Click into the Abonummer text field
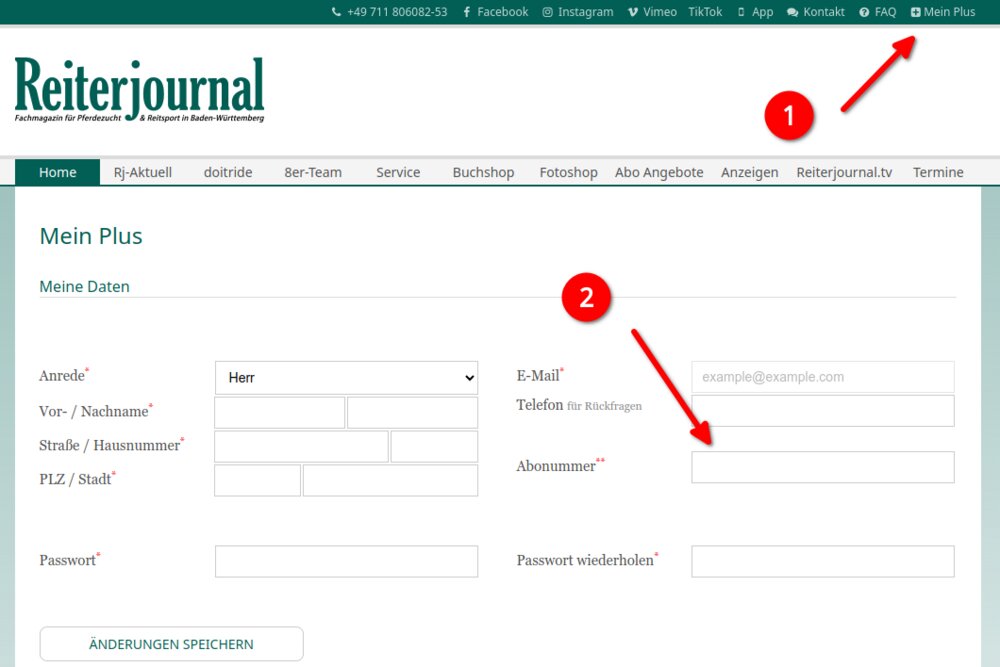 (822, 467)
